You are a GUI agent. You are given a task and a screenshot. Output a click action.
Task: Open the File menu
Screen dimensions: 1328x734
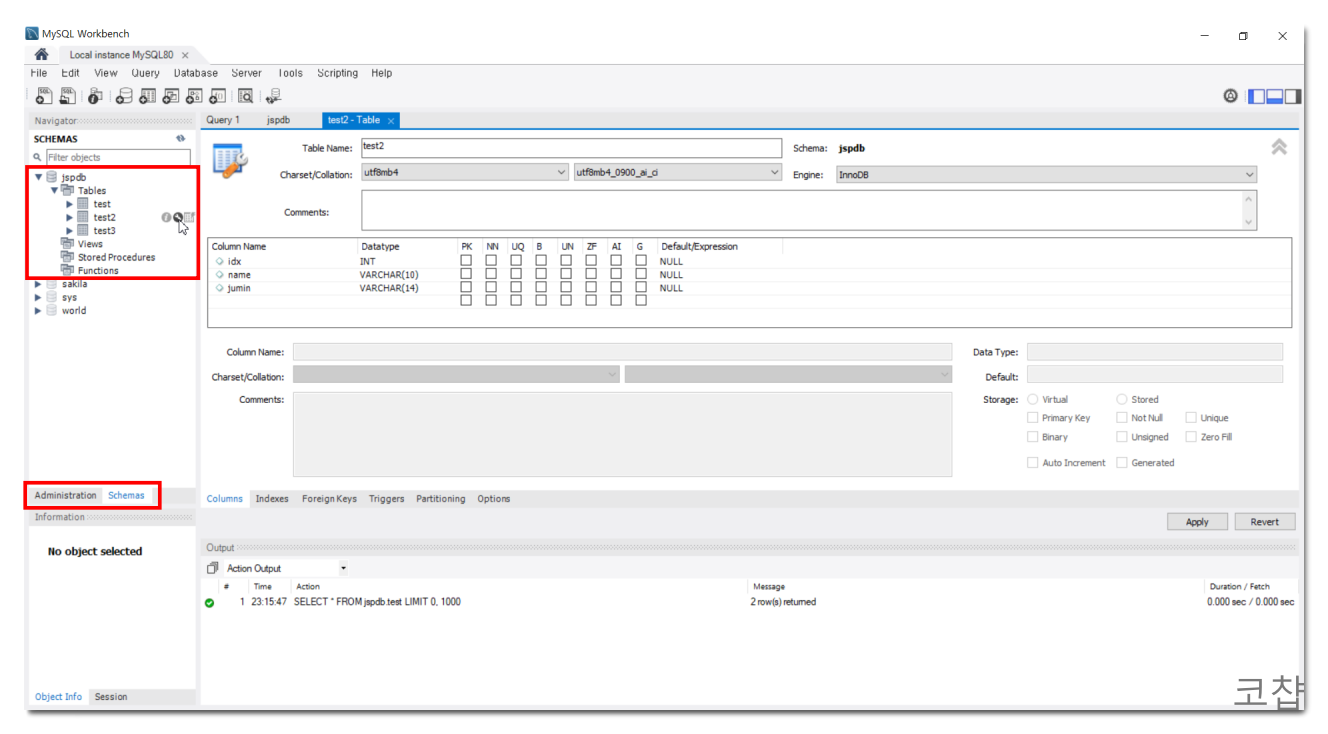[39, 73]
